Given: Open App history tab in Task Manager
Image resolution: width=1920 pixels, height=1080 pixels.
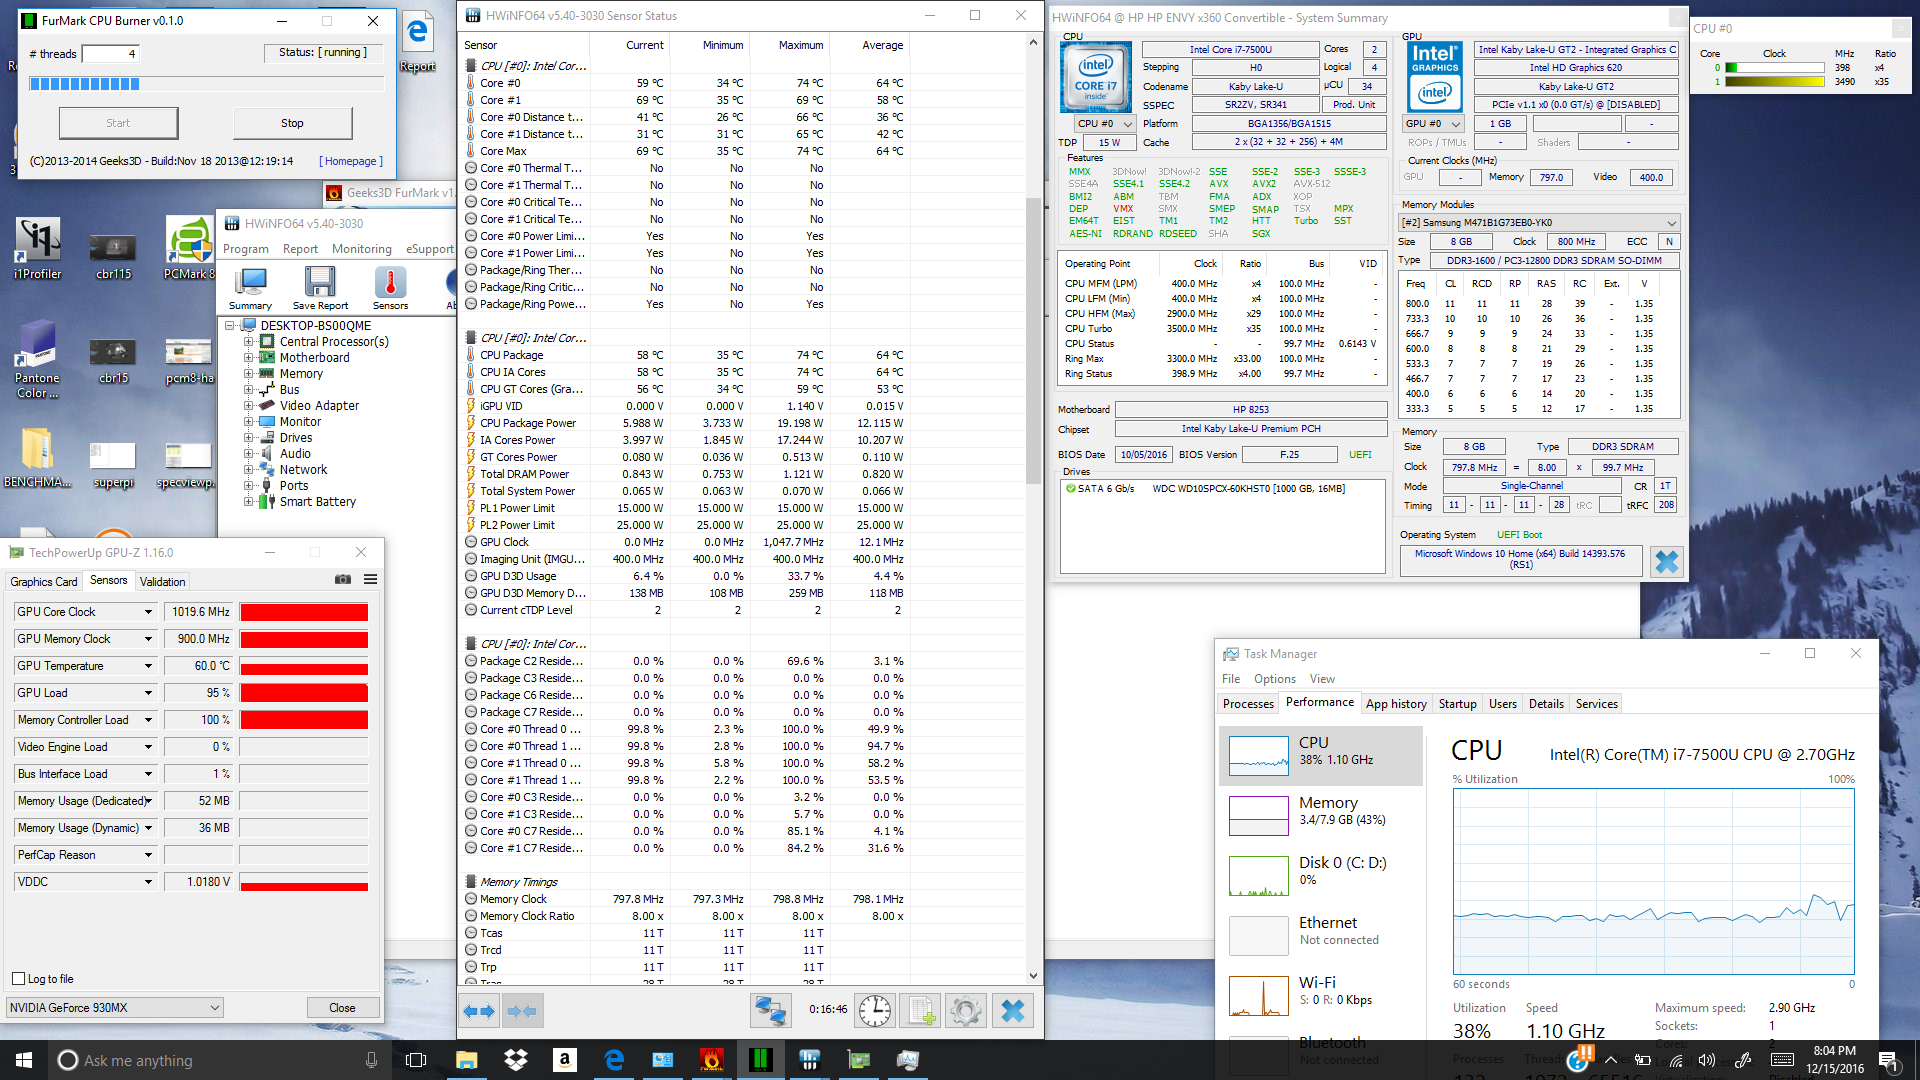Looking at the screenshot, I should pyautogui.click(x=1396, y=704).
